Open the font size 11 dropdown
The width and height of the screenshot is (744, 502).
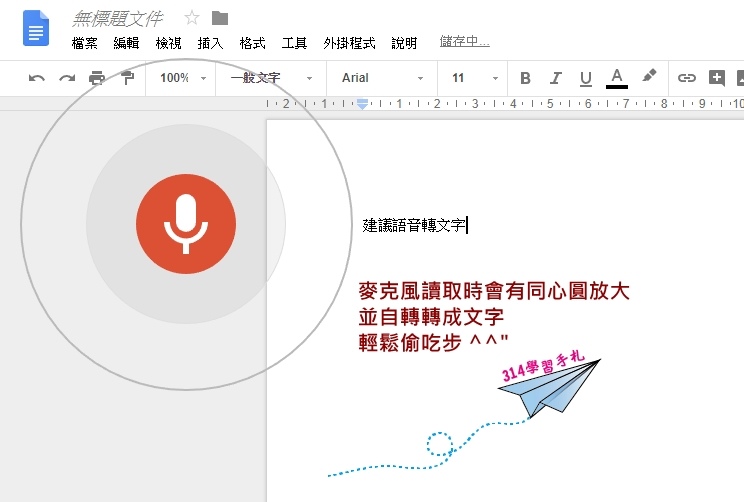(474, 78)
